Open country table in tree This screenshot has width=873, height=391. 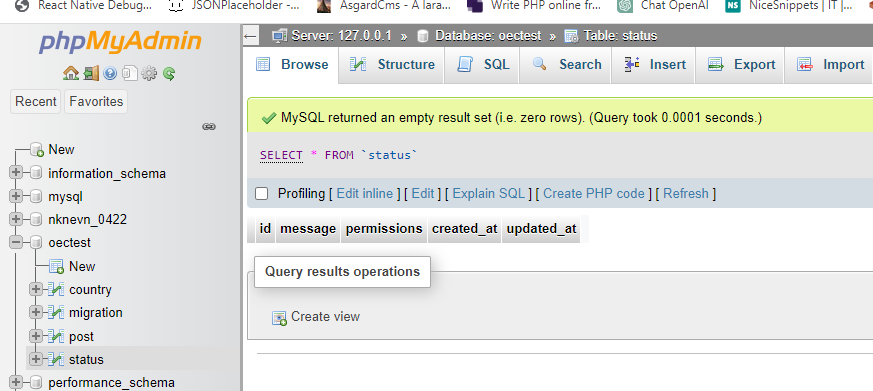click(x=90, y=290)
